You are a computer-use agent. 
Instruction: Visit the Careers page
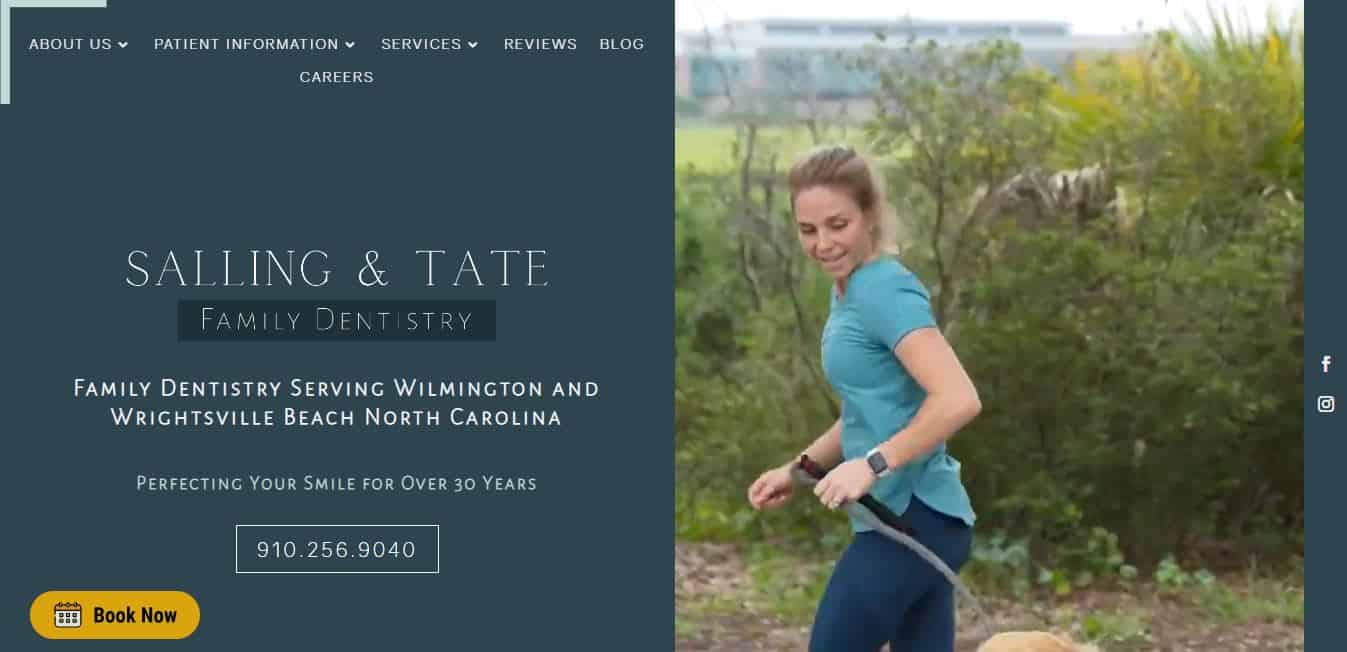[336, 77]
